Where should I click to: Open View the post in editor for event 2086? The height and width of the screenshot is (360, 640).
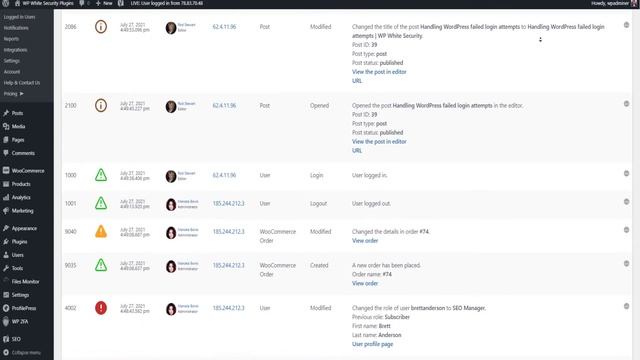(x=379, y=72)
